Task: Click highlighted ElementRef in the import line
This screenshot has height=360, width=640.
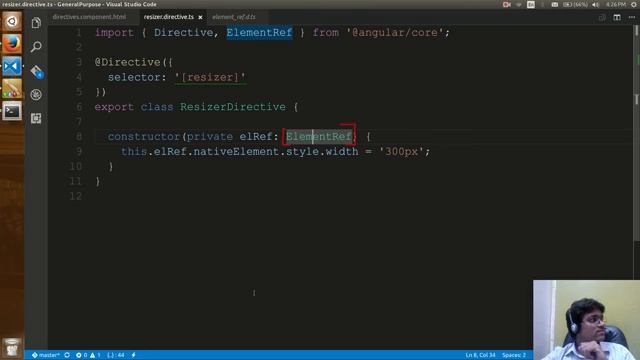Action: [260, 33]
